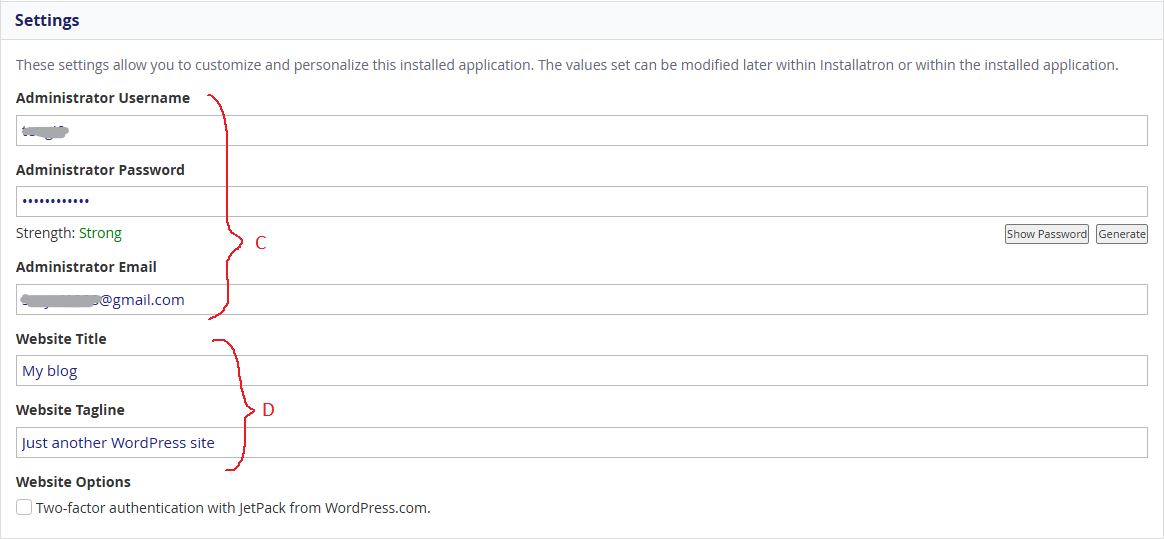Click the settings description paragraph text
The width and height of the screenshot is (1164, 539).
(566, 65)
